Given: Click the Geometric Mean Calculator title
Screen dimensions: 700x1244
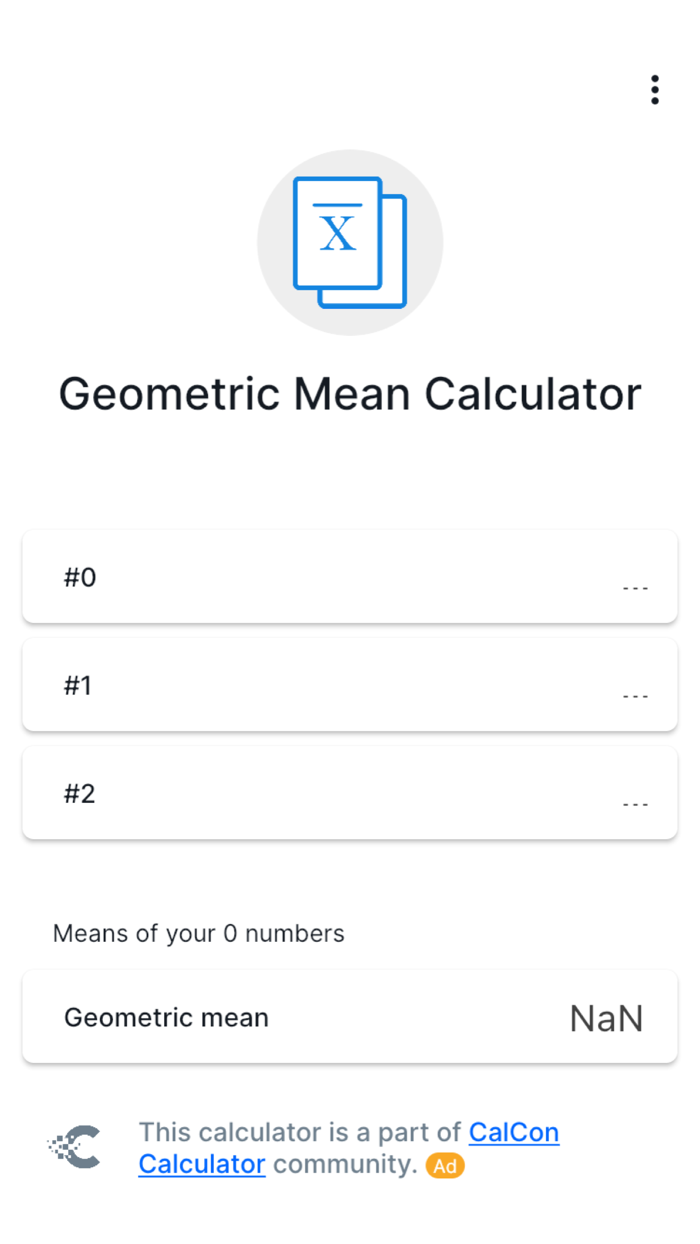Looking at the screenshot, I should coord(350,393).
